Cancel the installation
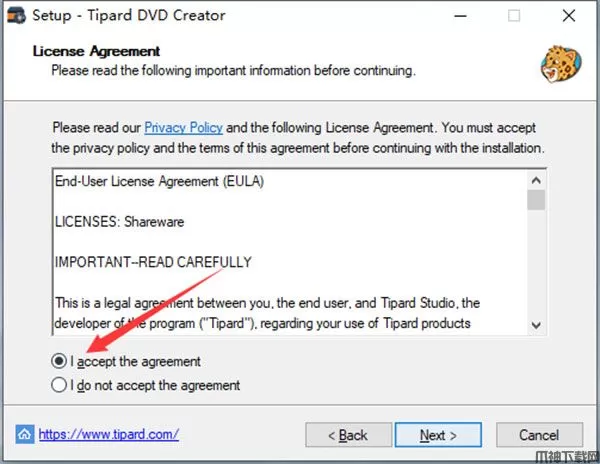The width and height of the screenshot is (600, 464). tap(540, 435)
